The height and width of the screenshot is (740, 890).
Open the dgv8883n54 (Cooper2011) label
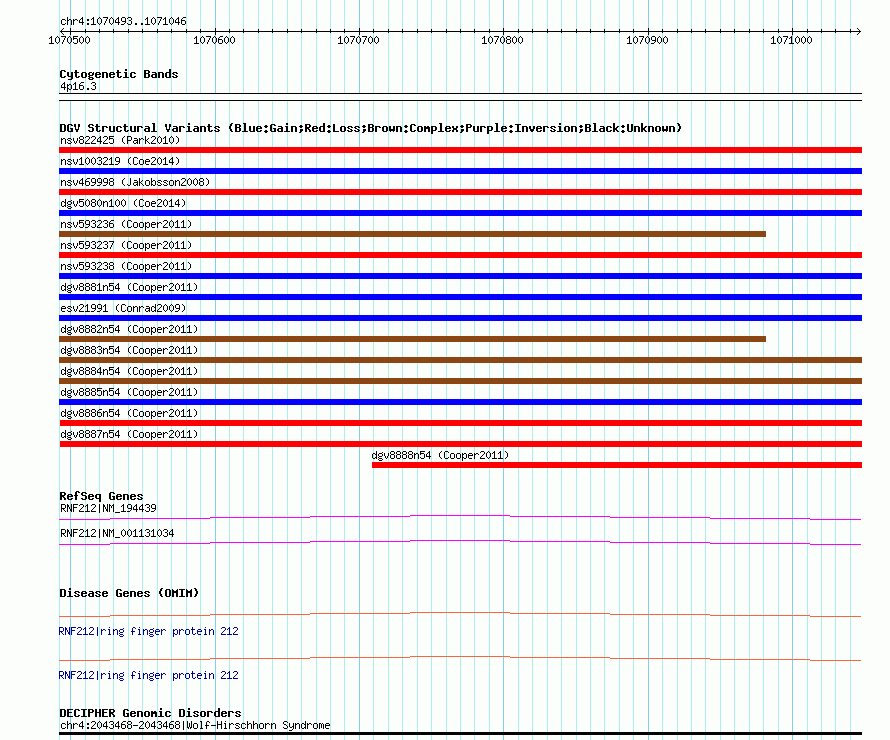point(129,350)
